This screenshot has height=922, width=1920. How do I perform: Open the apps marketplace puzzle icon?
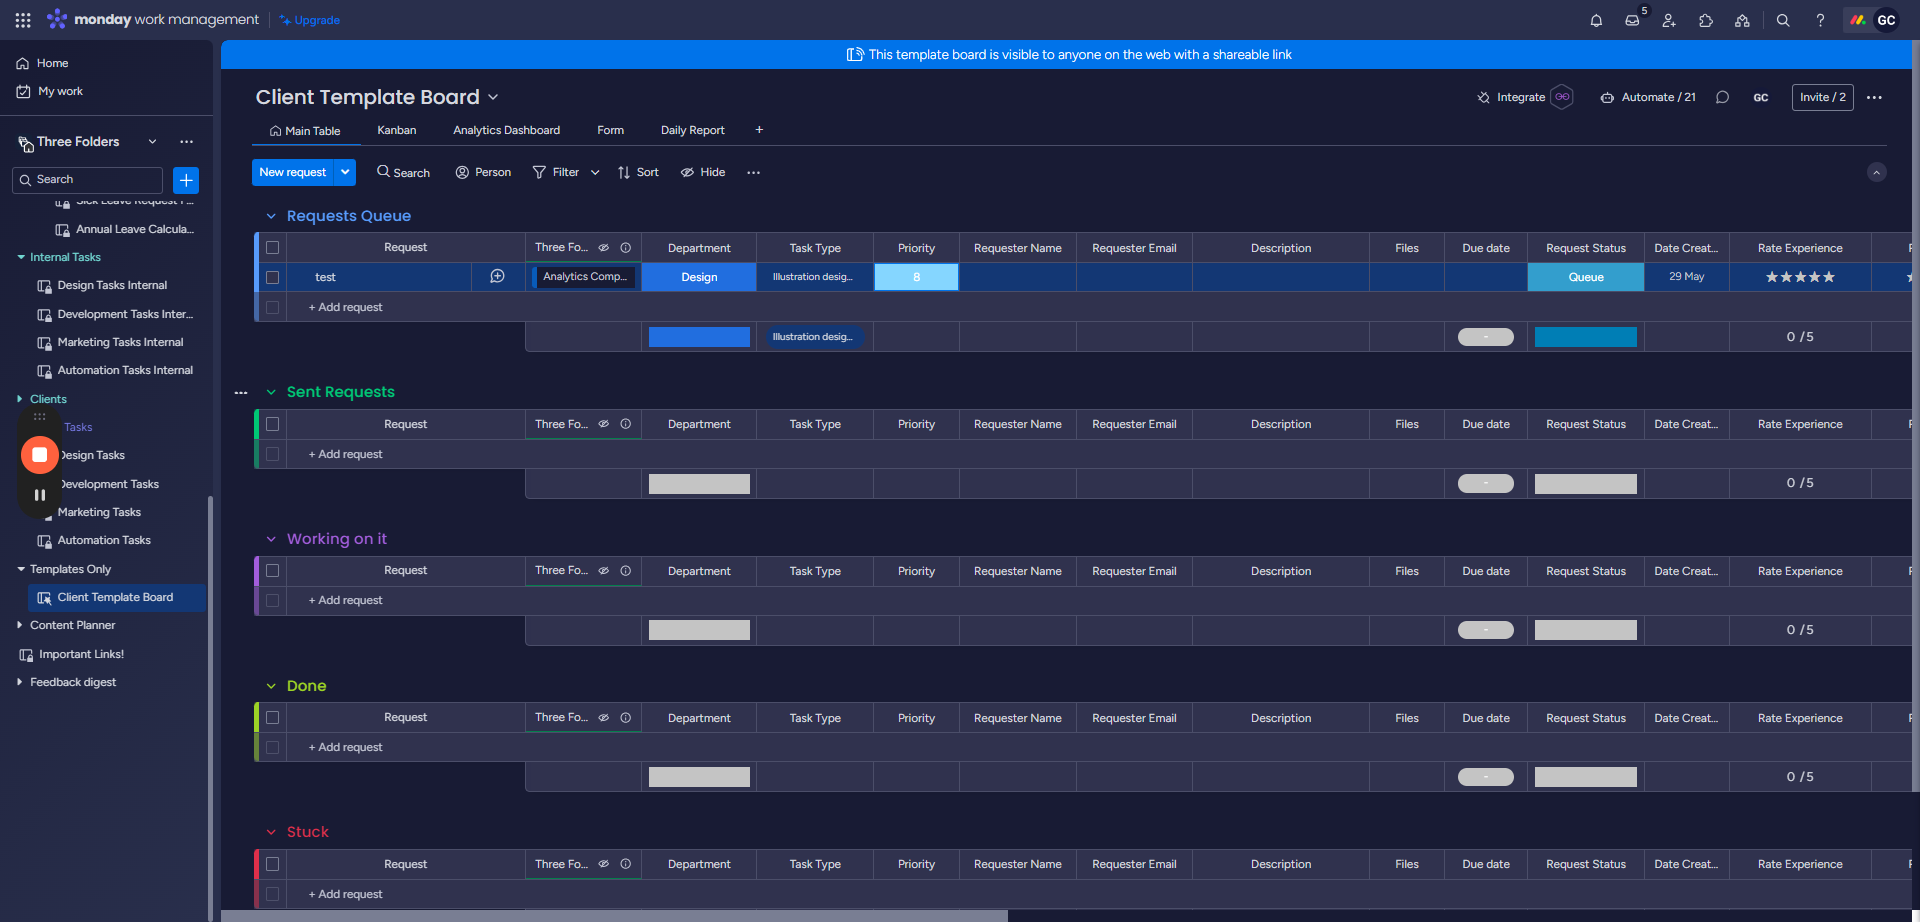[1706, 20]
